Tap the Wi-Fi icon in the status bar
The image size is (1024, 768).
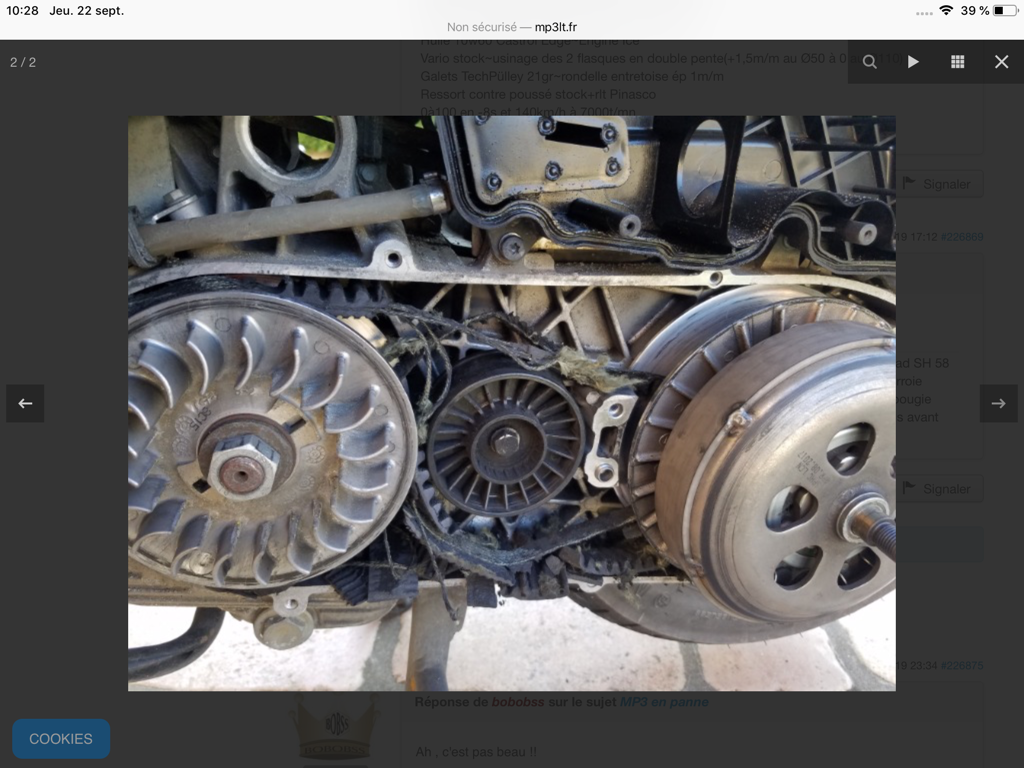946,11
